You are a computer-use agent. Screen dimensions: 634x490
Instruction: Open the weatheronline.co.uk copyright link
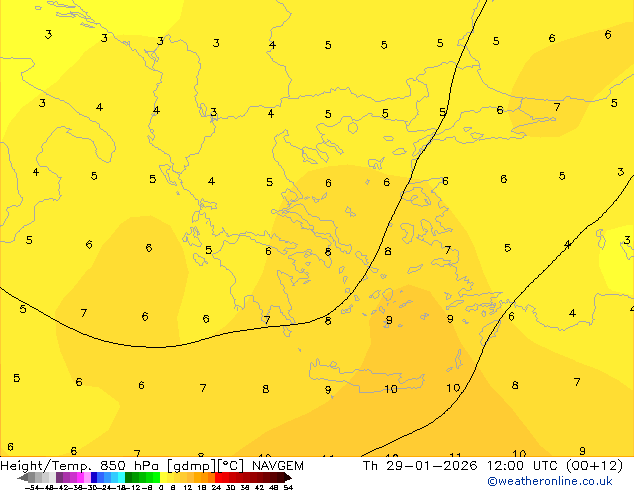click(x=549, y=481)
